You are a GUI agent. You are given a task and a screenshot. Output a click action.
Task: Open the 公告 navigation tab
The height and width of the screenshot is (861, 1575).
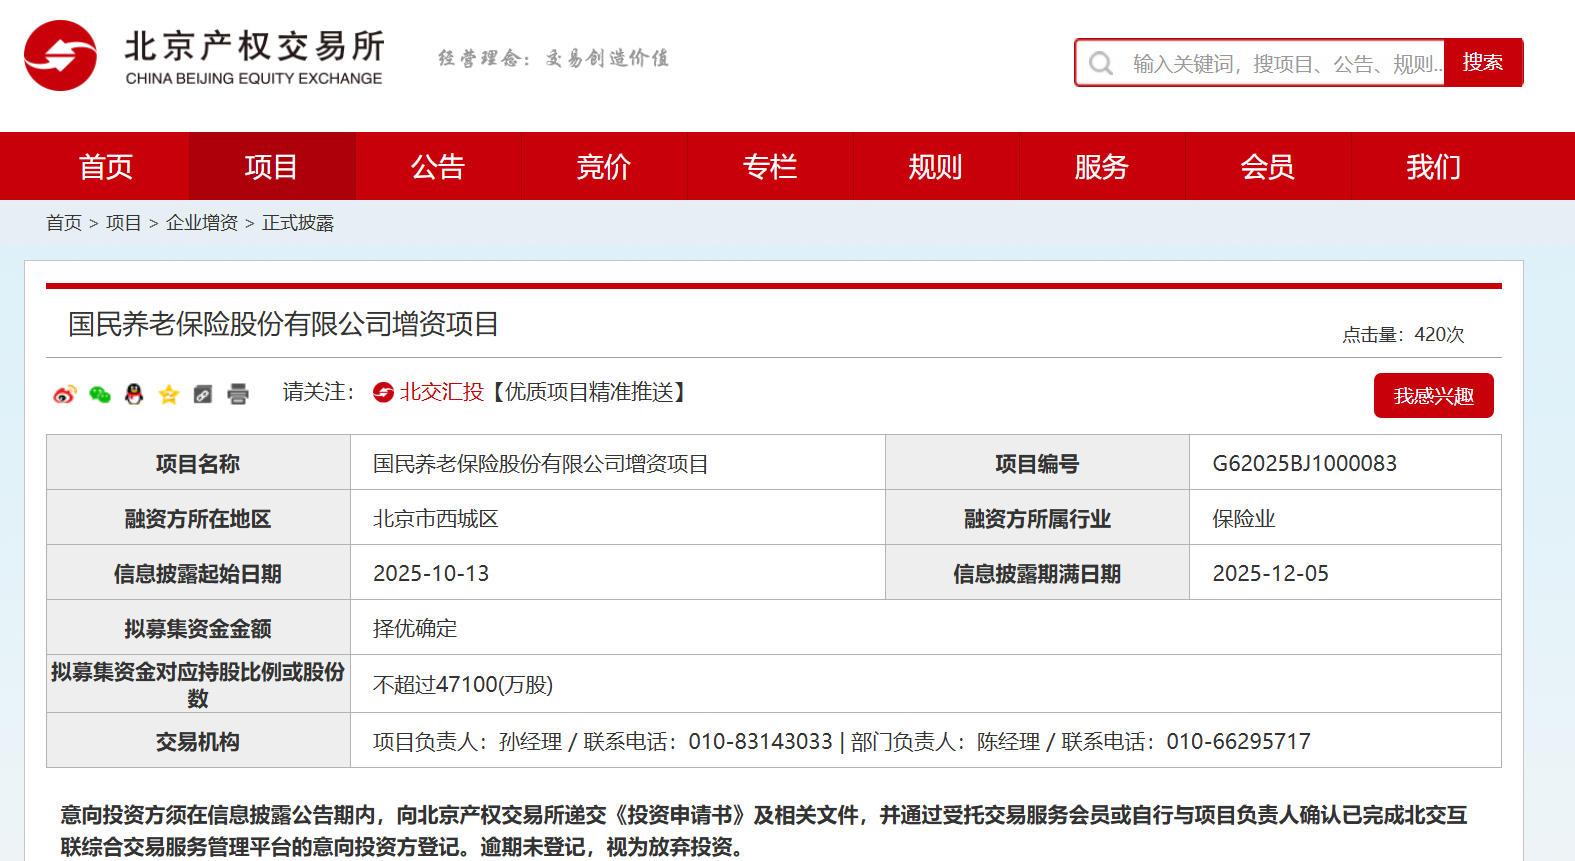point(437,167)
